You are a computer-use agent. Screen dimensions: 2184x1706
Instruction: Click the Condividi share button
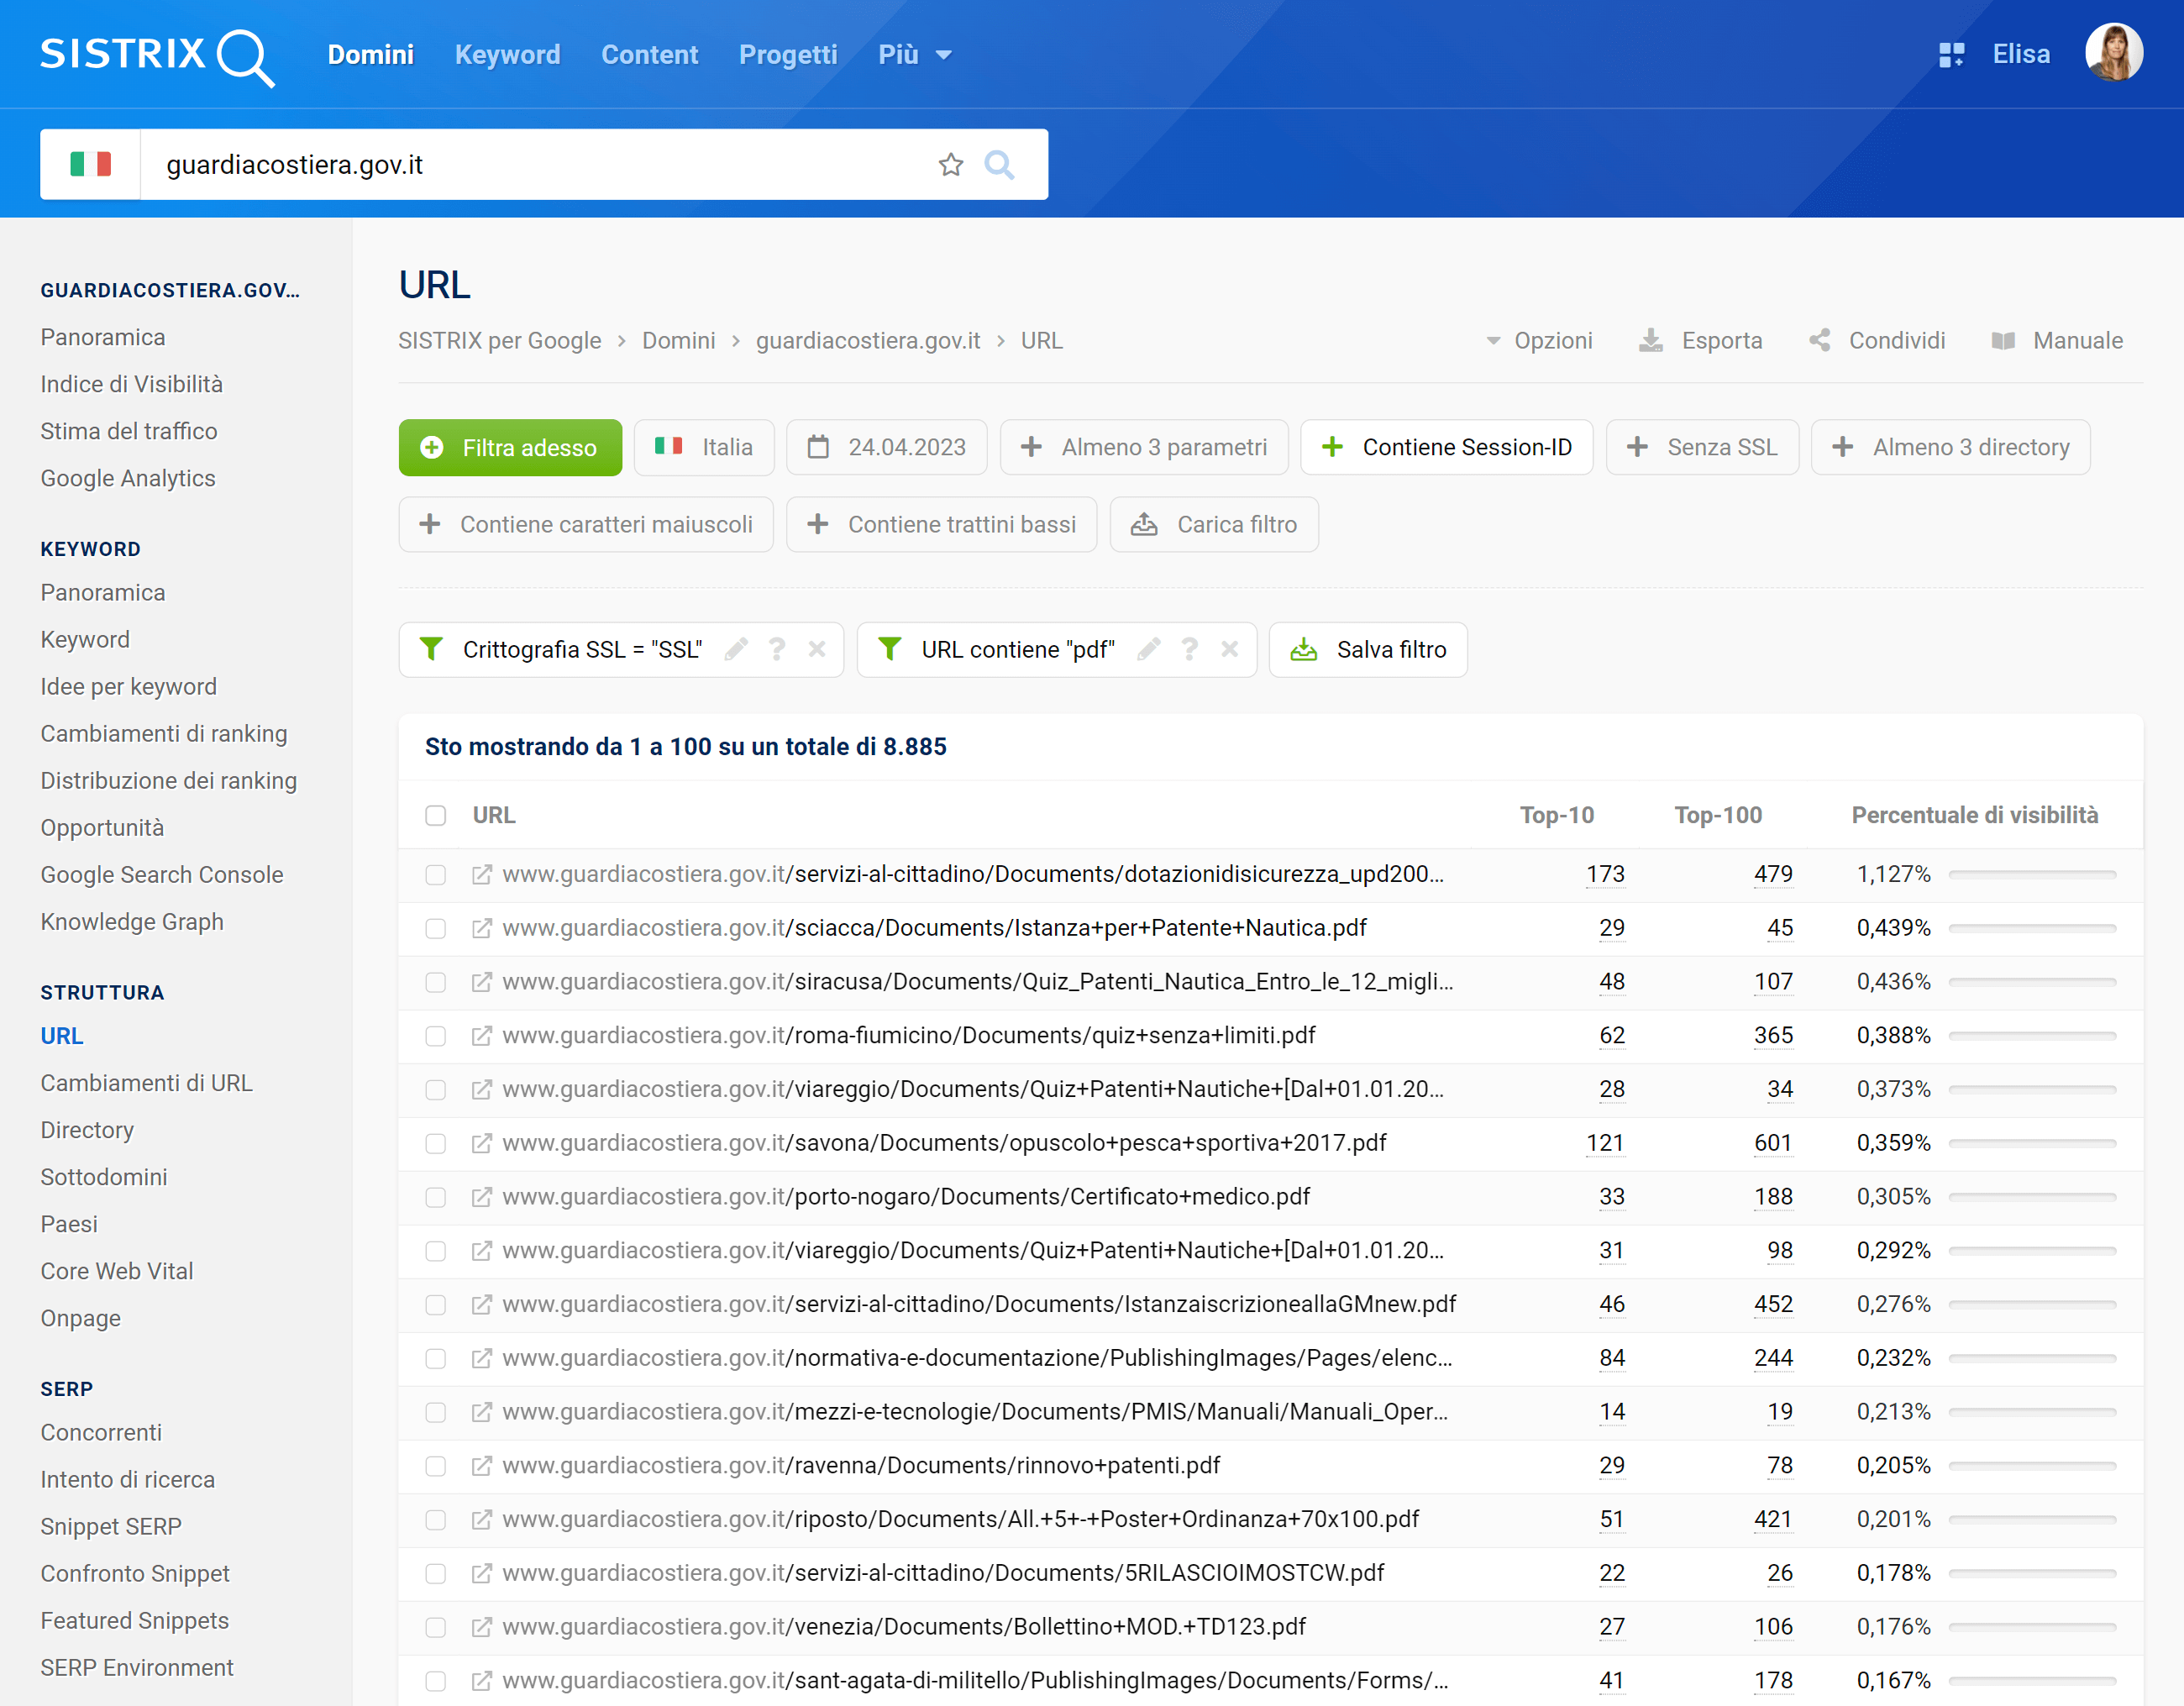click(1877, 341)
